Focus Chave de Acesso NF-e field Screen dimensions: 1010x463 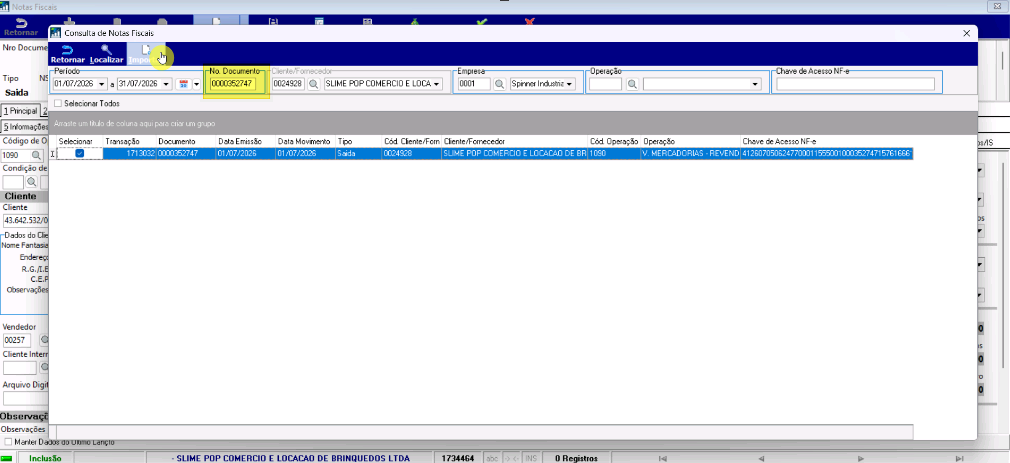[x=855, y=84]
